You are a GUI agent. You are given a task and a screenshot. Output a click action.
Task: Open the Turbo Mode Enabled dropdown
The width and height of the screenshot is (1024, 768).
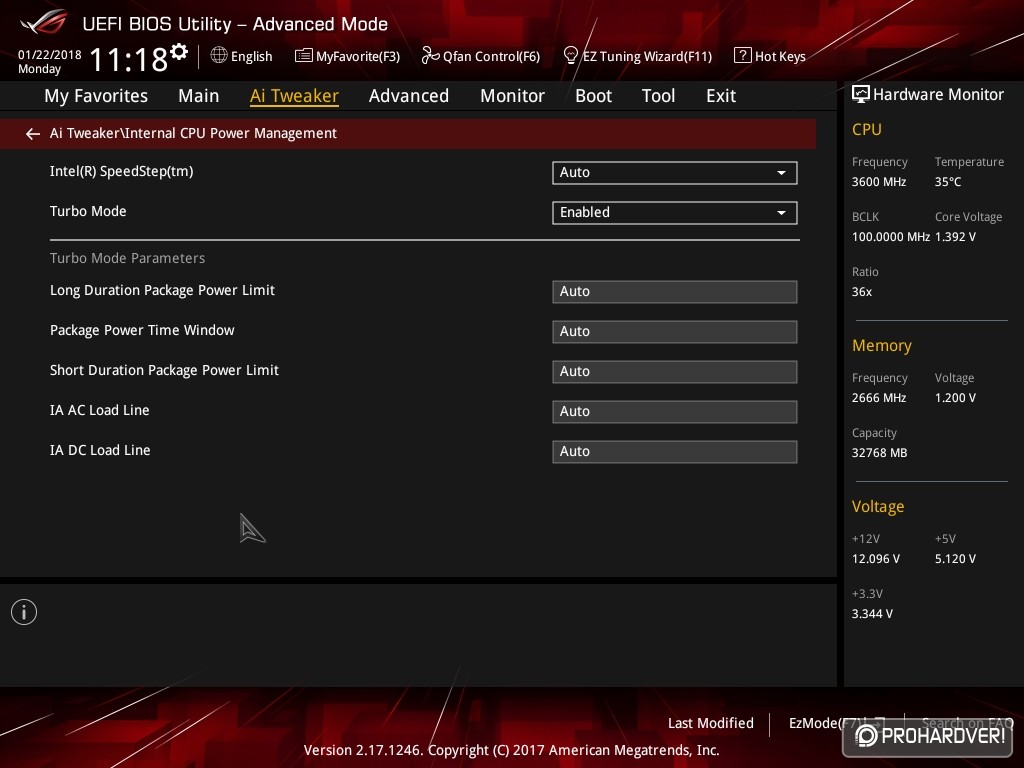point(675,212)
